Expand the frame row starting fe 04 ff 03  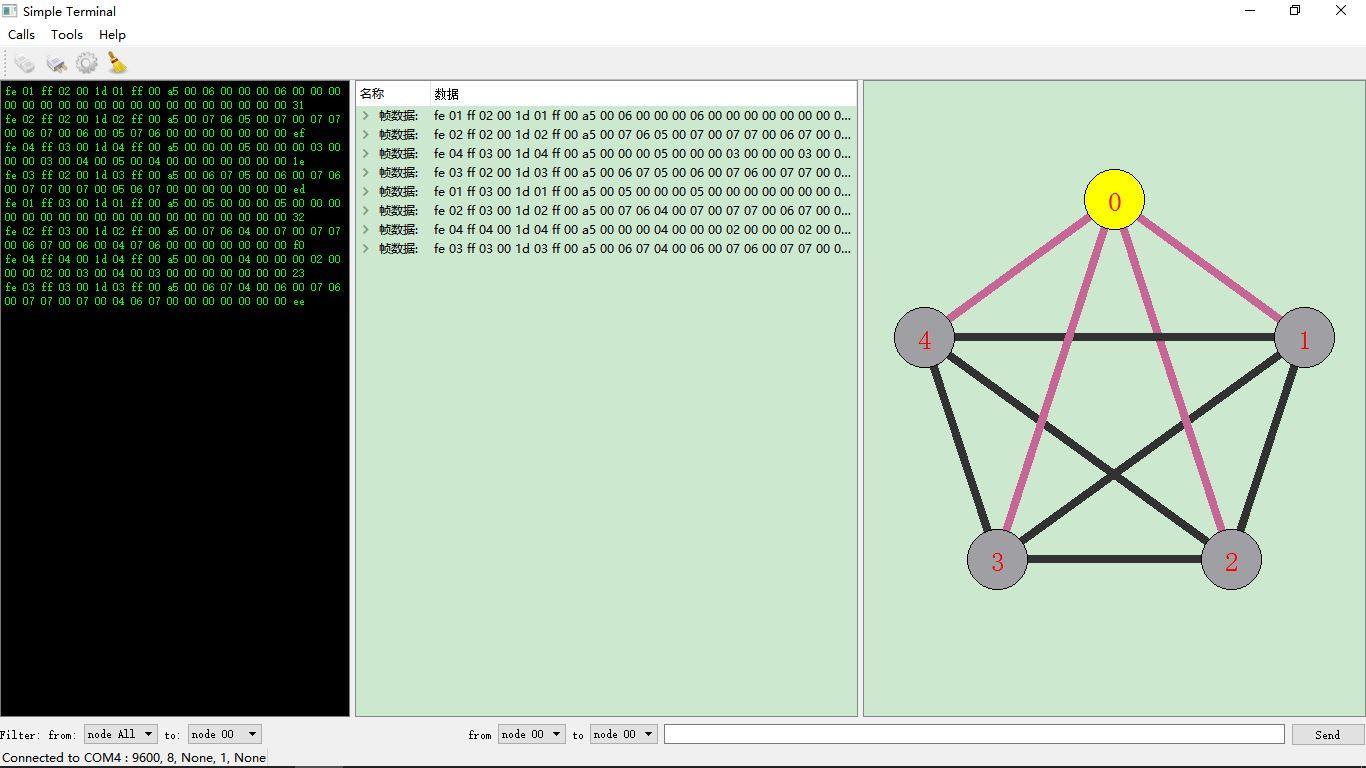click(366, 153)
